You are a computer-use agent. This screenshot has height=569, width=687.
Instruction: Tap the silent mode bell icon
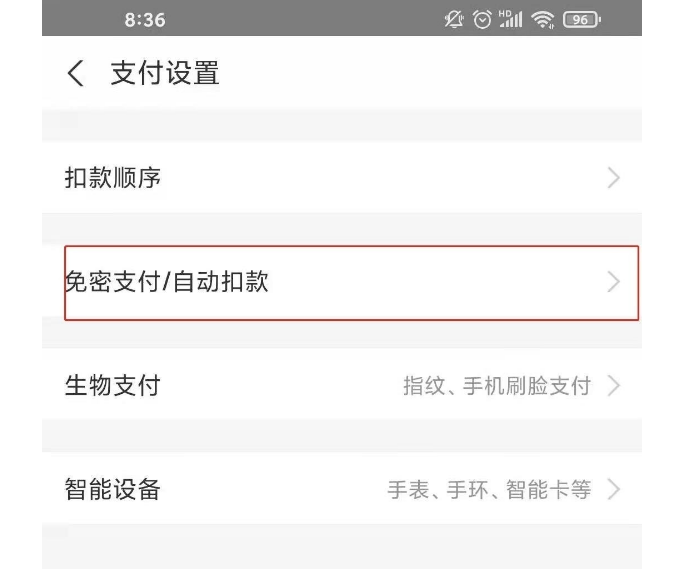tap(456, 19)
